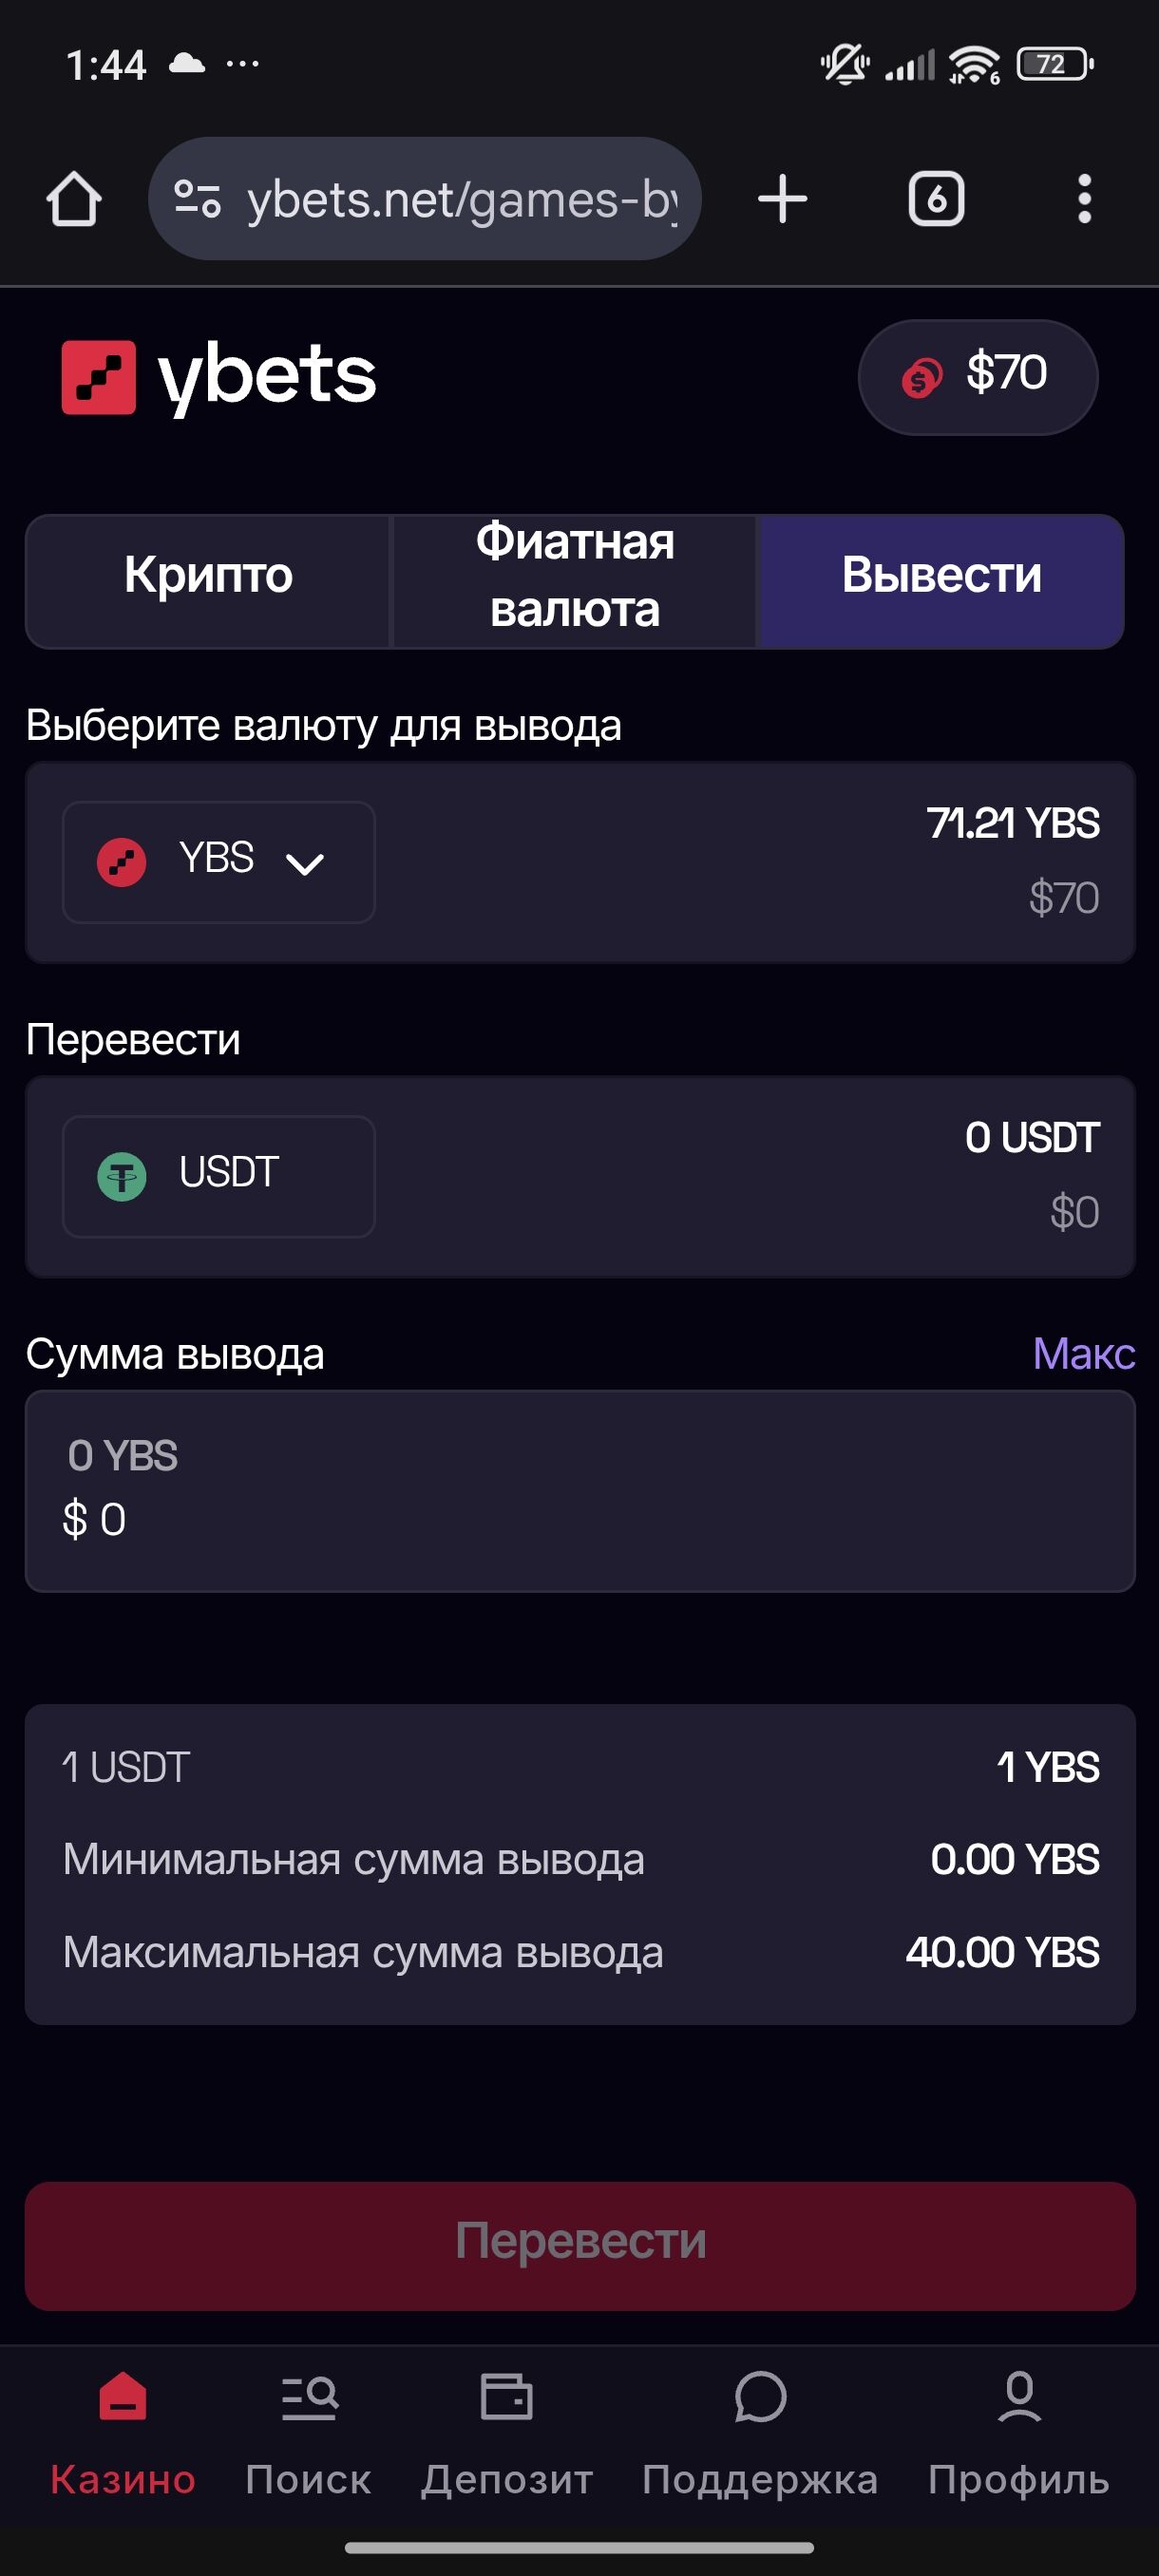This screenshot has width=1159, height=2576.
Task: Expand the YBS currency dropdown
Action: point(219,861)
